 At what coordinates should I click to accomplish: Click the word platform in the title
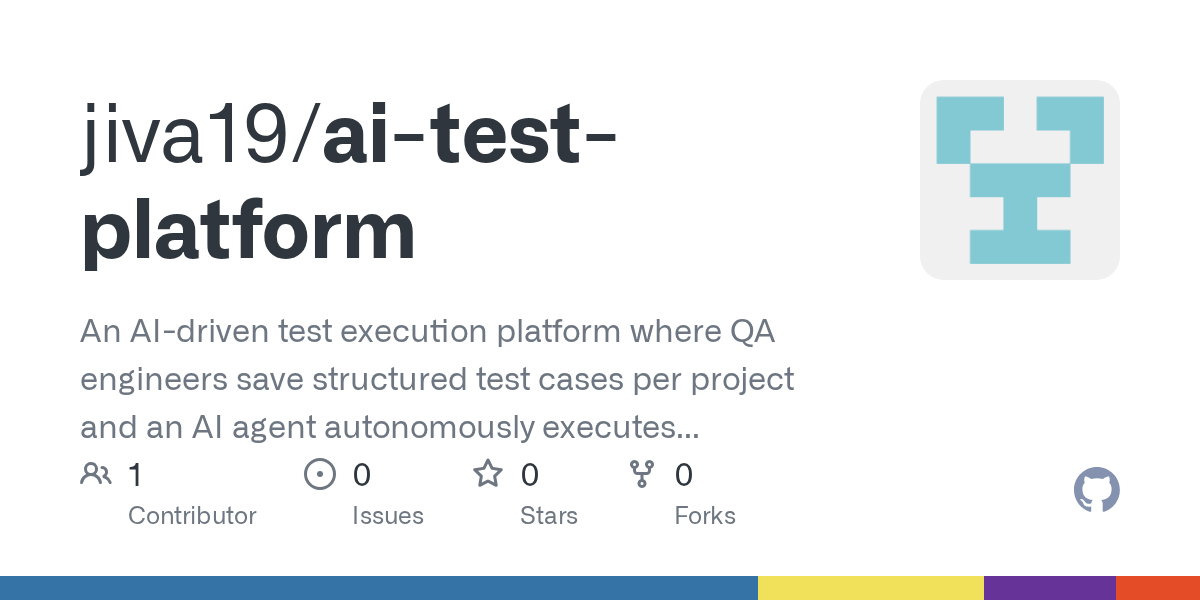248,232
